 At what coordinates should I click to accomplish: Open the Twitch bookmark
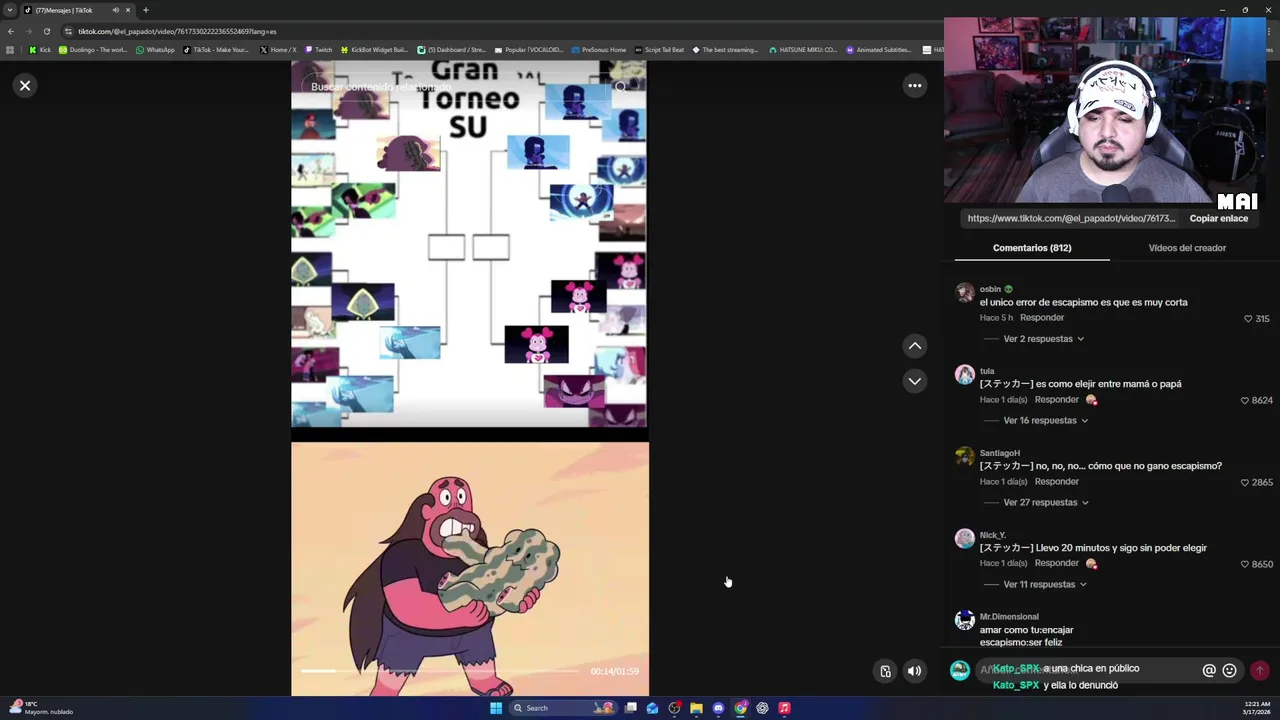(x=319, y=50)
